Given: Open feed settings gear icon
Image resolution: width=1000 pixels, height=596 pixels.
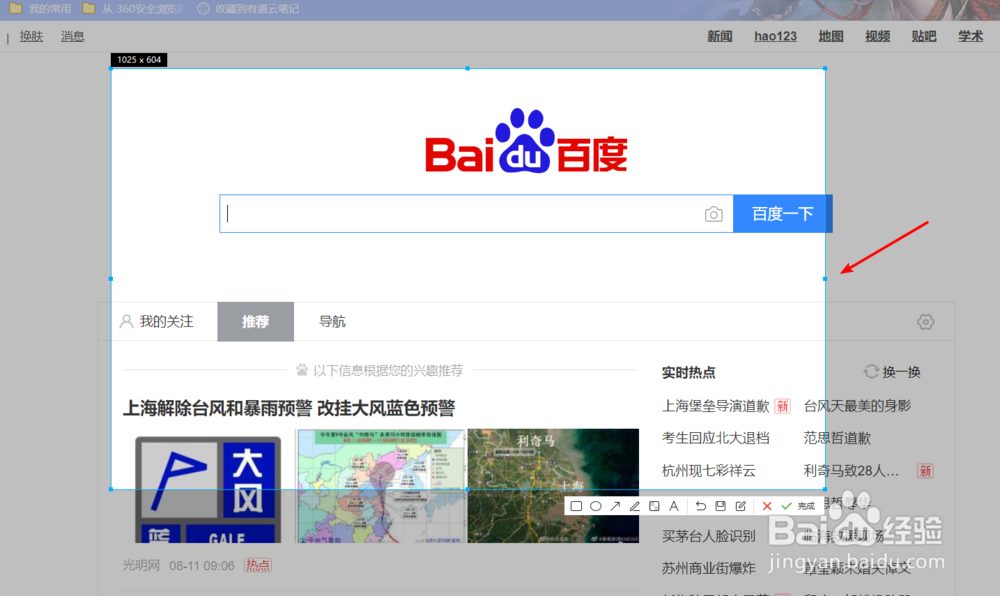Looking at the screenshot, I should pos(925,322).
